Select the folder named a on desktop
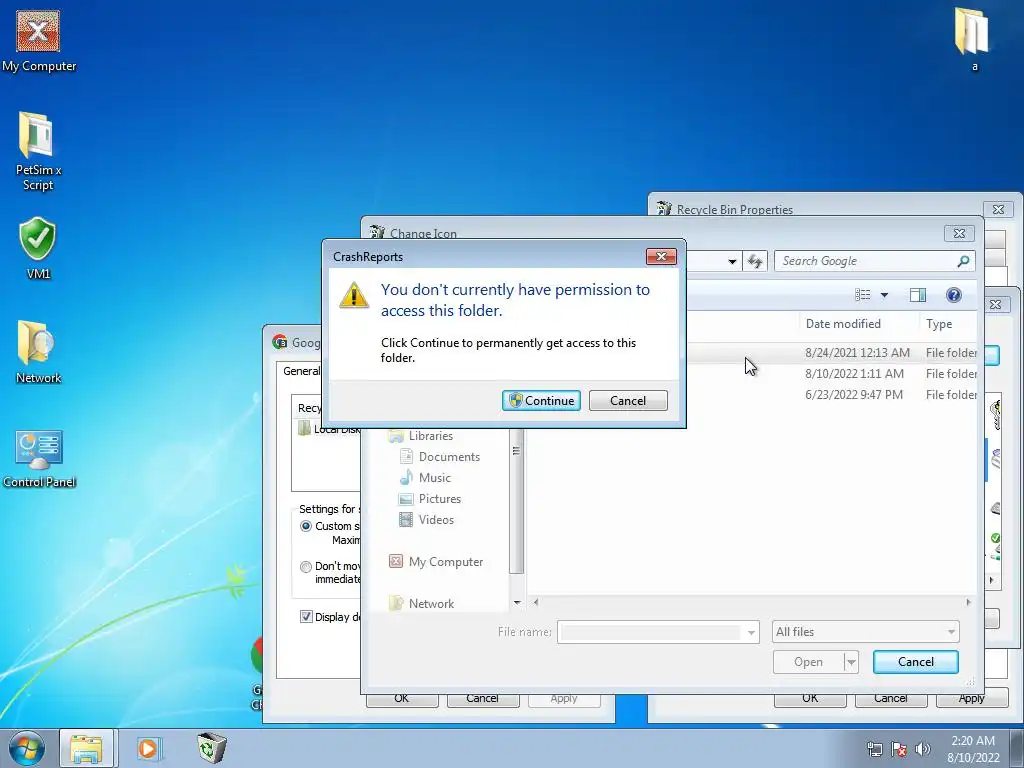The height and width of the screenshot is (768, 1024). click(973, 39)
